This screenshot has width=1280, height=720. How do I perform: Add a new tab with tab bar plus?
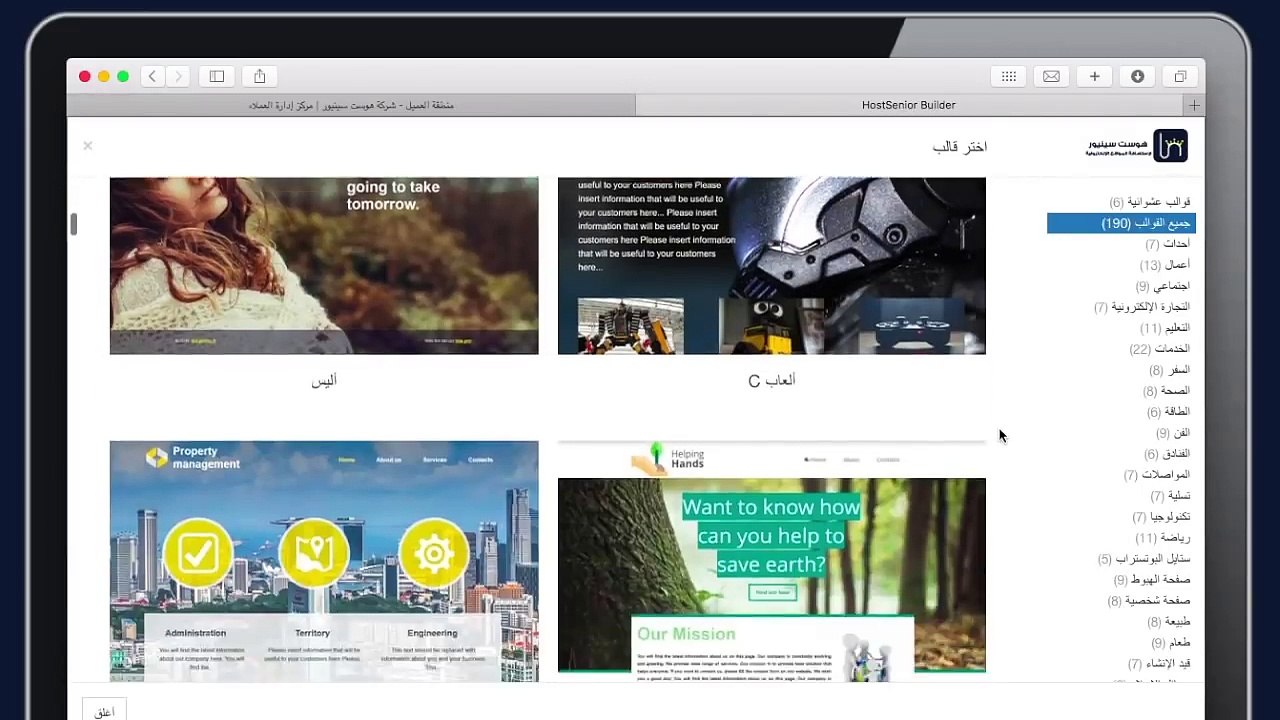(x=1194, y=105)
